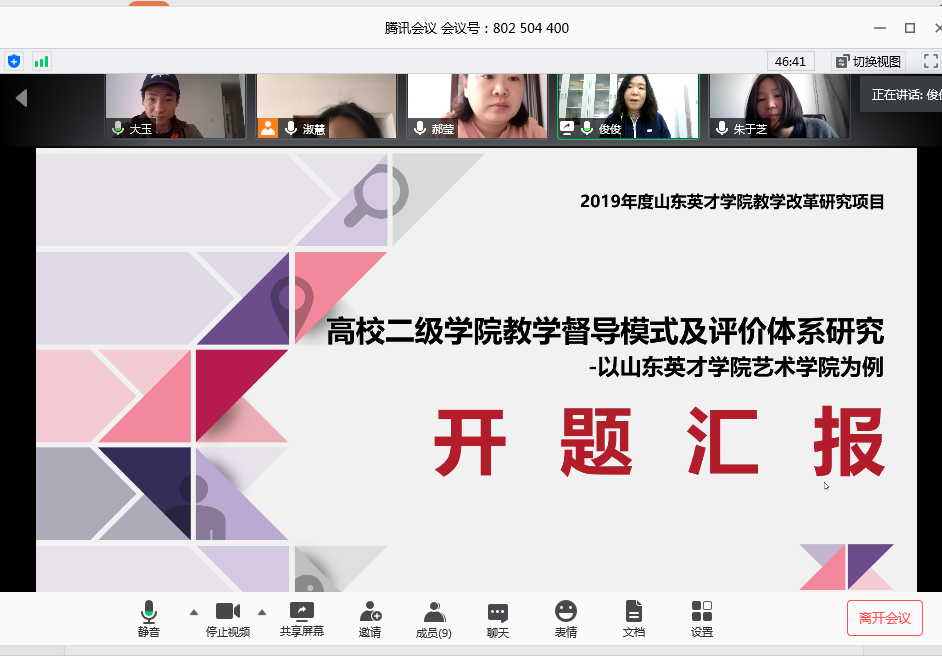Image resolution: width=942 pixels, height=656 pixels.
Task: Expand the audio options arrow beside 静音
Action: pyautogui.click(x=194, y=611)
